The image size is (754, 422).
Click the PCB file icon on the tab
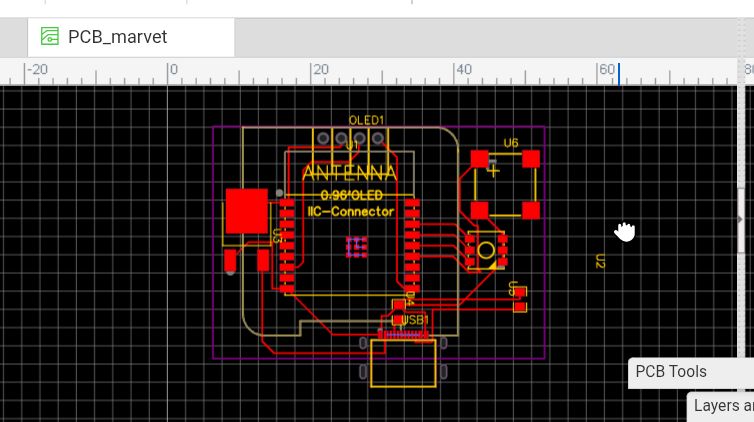pyautogui.click(x=50, y=38)
